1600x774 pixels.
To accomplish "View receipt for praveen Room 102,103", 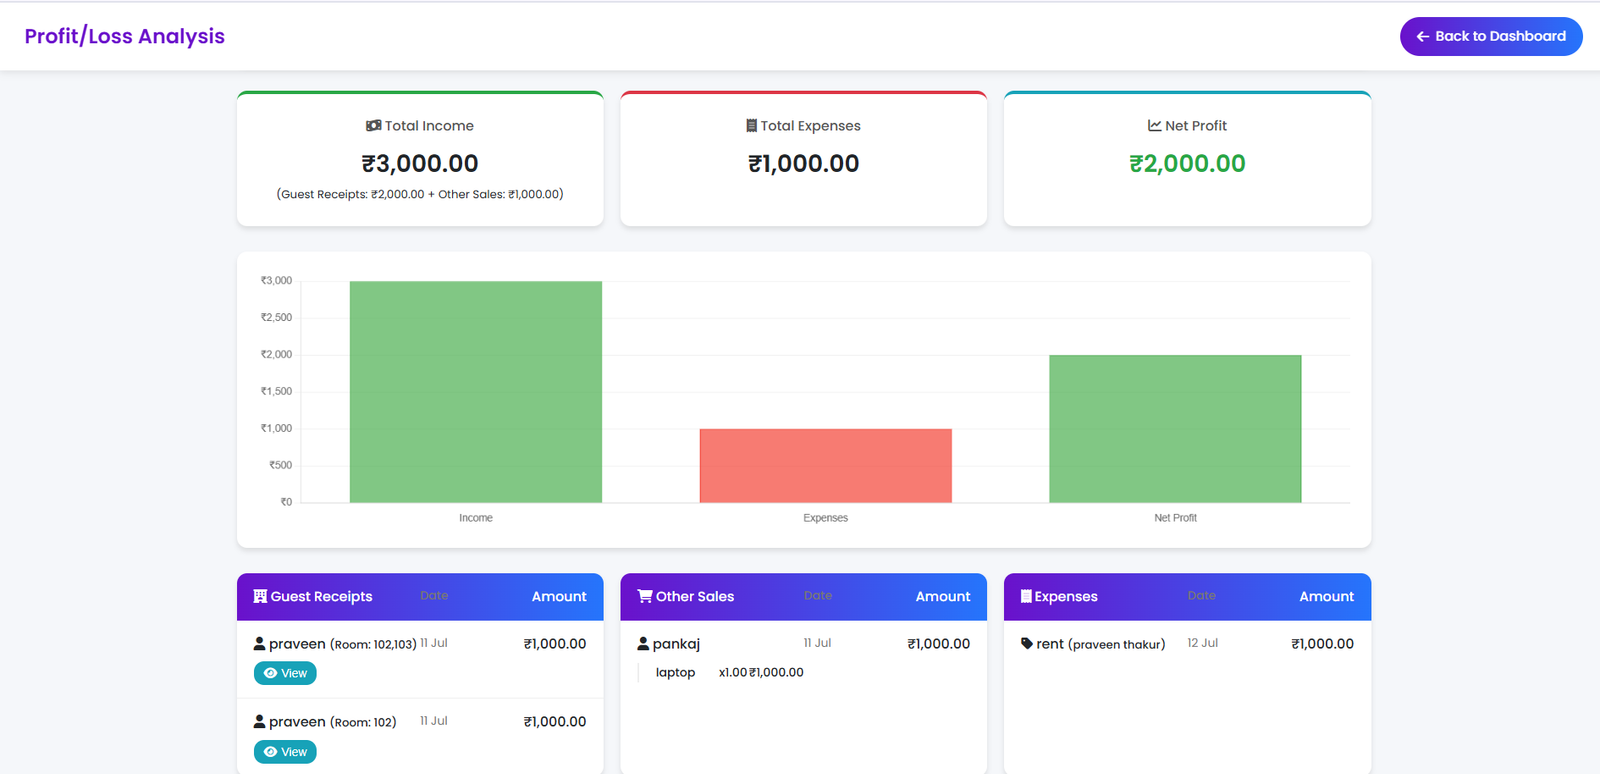I will click(285, 673).
